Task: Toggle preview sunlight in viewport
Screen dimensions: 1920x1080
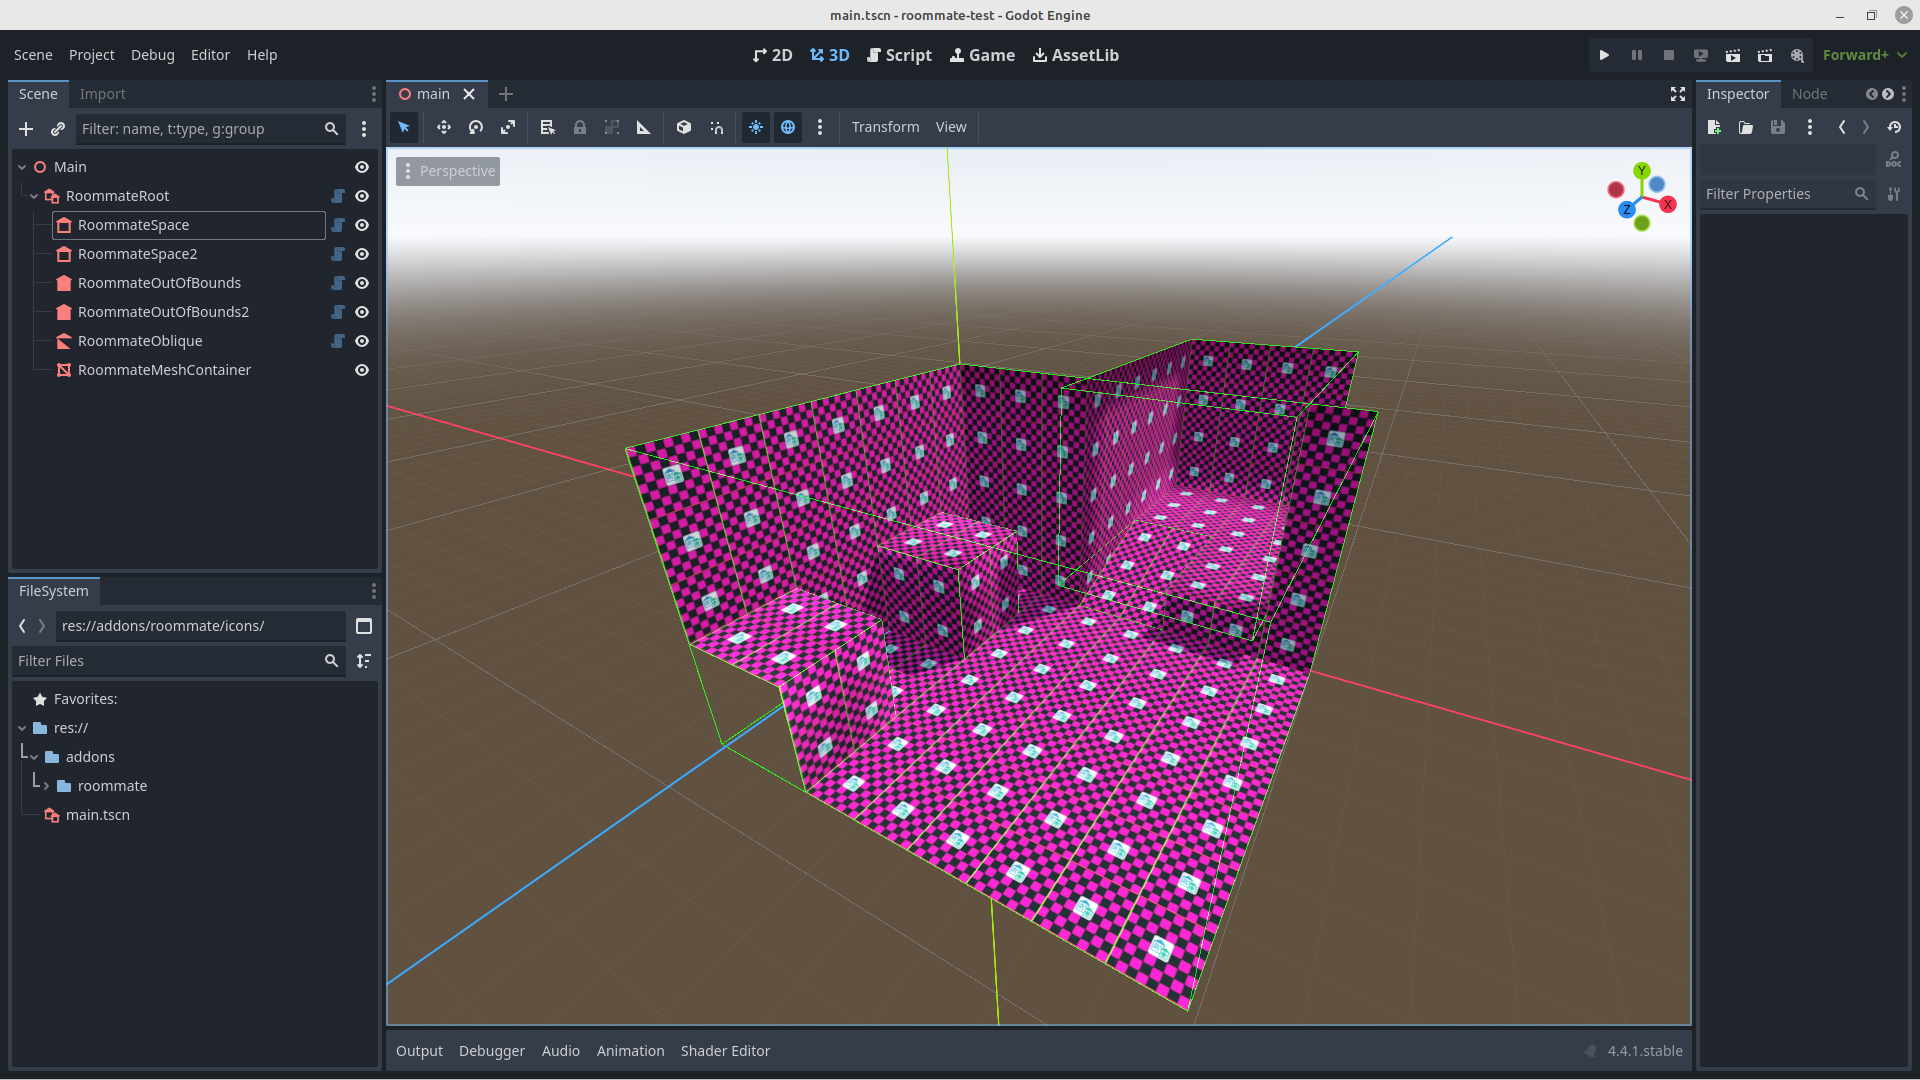Action: (756, 127)
